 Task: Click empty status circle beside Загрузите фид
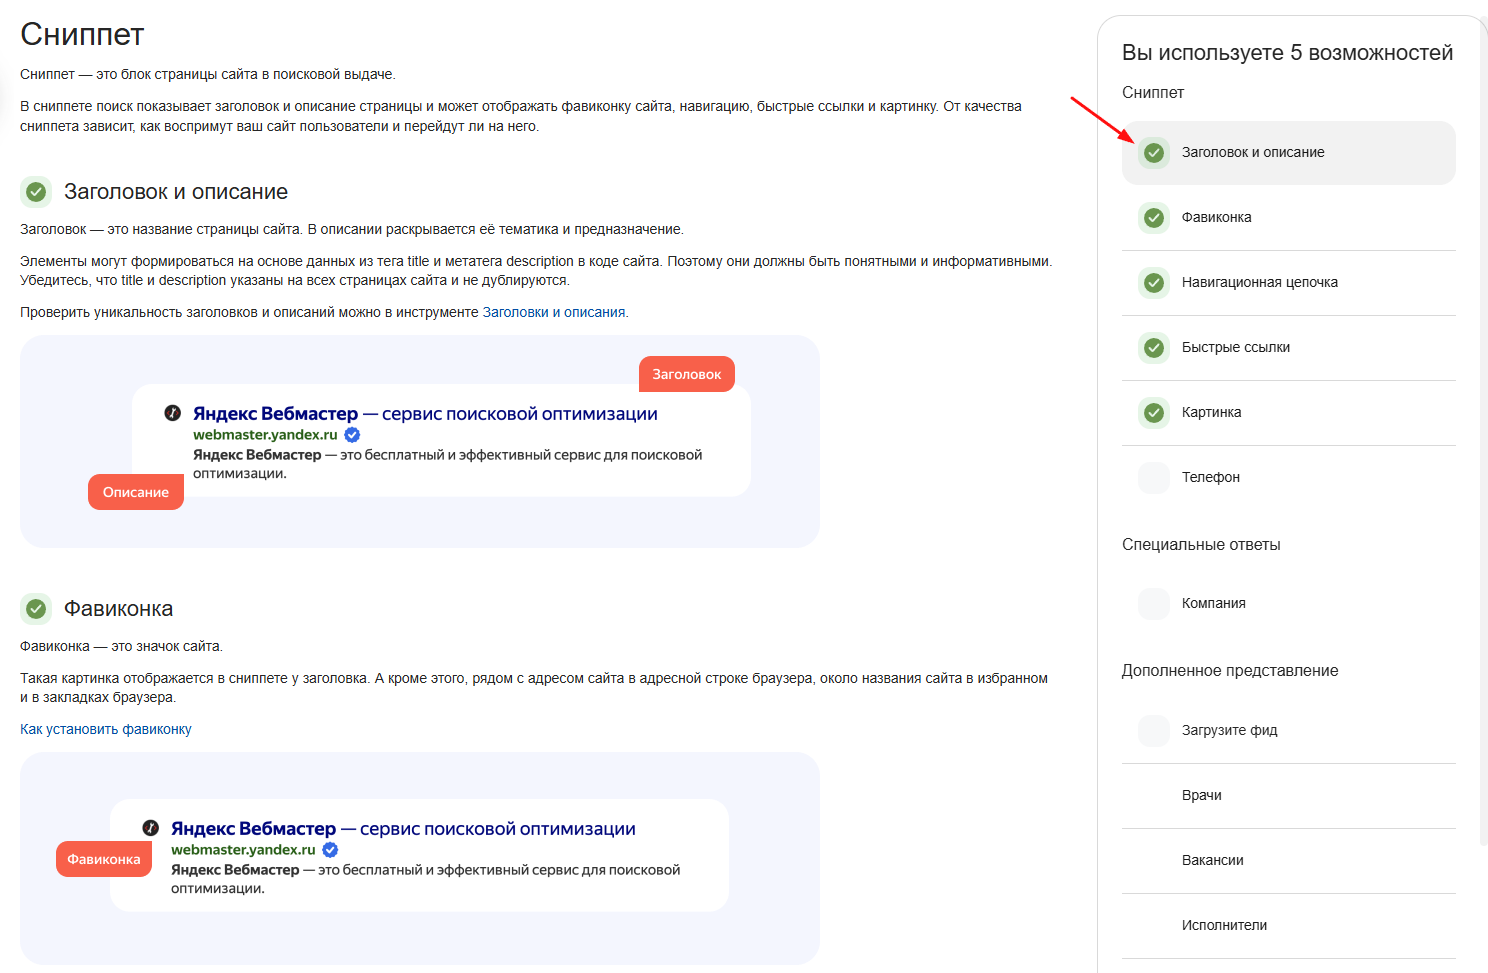point(1154,731)
